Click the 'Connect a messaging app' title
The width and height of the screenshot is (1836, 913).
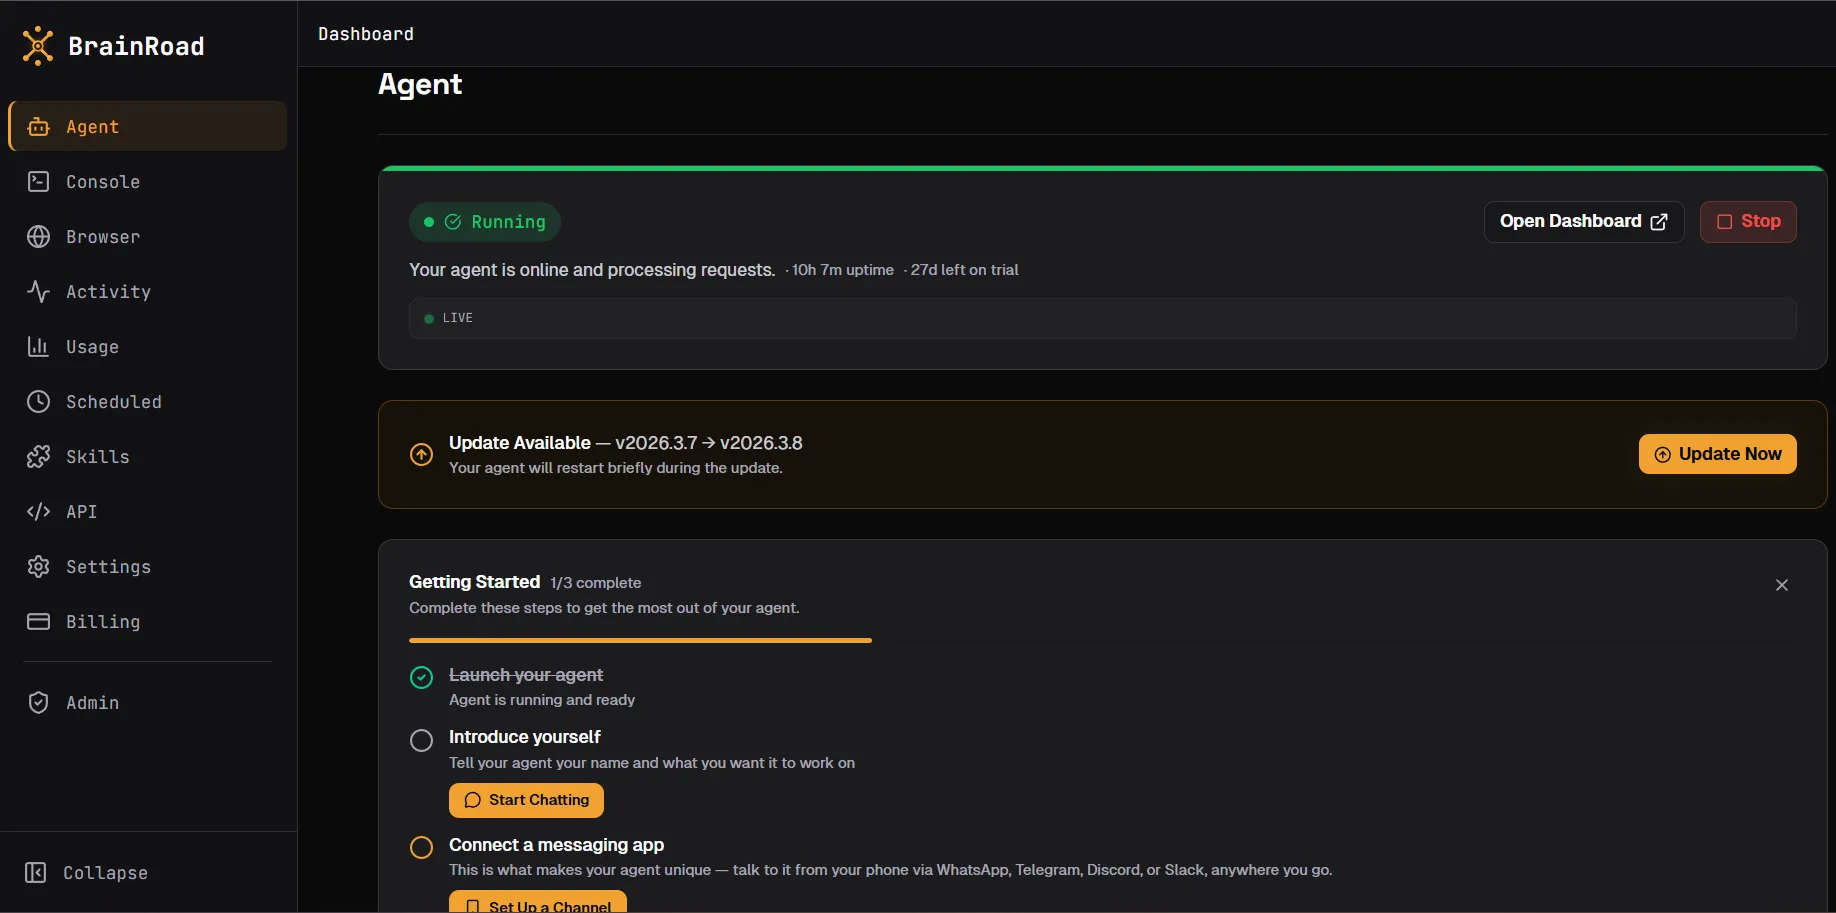coord(556,845)
